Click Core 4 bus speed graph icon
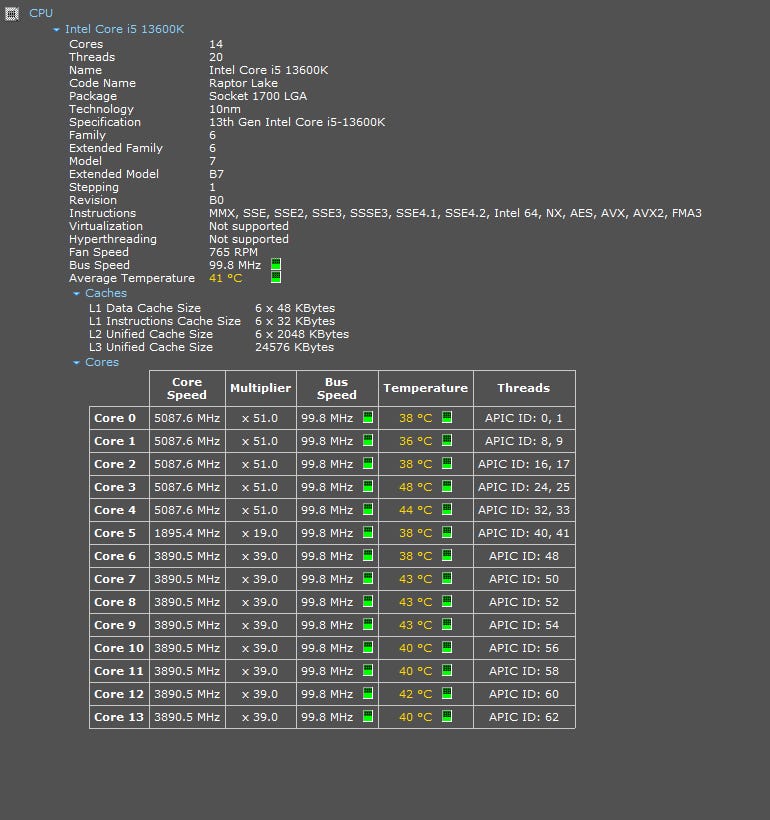The height and width of the screenshot is (820, 770). pos(368,509)
